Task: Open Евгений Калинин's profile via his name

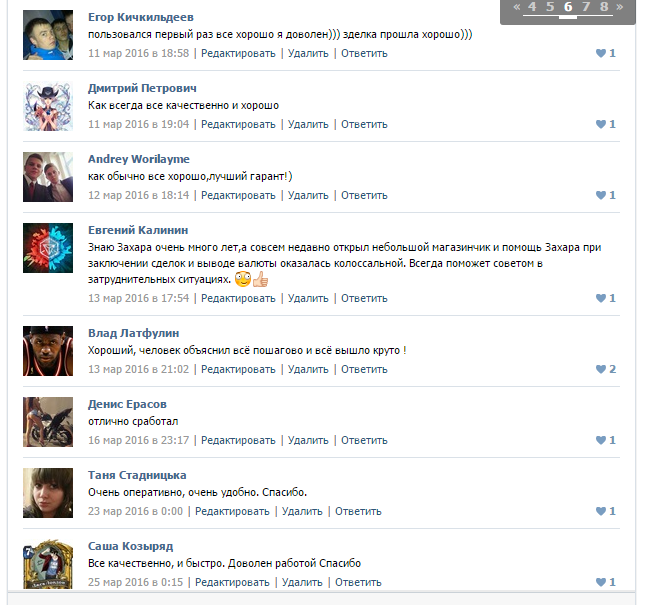Action: click(x=138, y=230)
